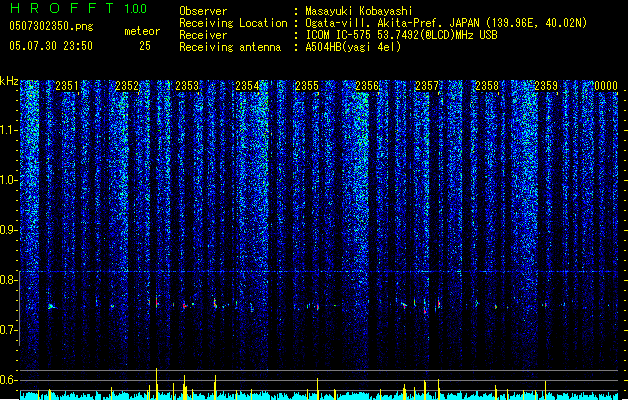Click the 0.6 frequency axis label
Screen dimensions: 629x400
[9, 380]
